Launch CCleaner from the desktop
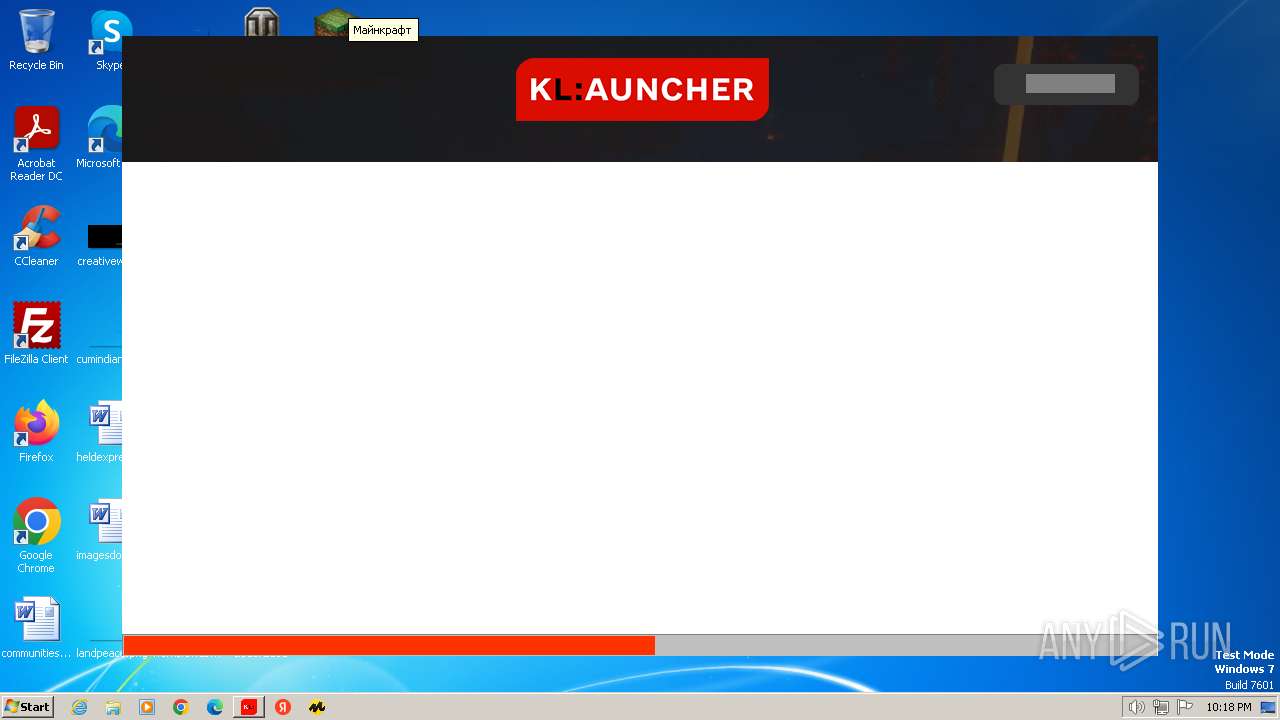This screenshot has width=1280, height=720. (36, 236)
